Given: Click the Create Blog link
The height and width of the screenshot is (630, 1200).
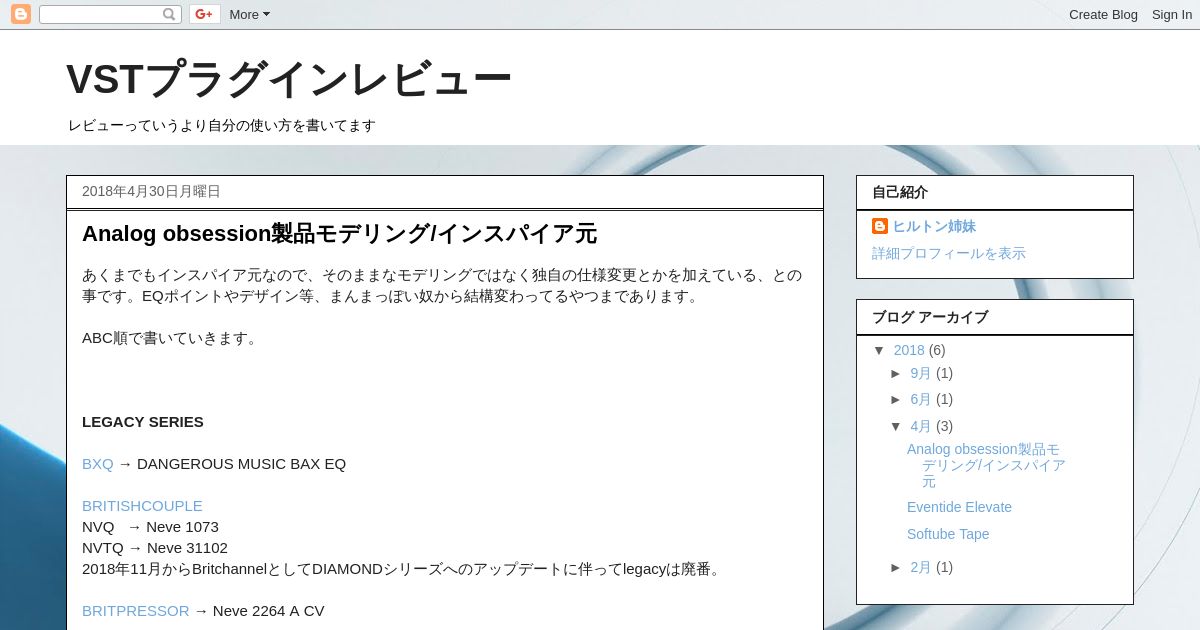Looking at the screenshot, I should click(1103, 14).
